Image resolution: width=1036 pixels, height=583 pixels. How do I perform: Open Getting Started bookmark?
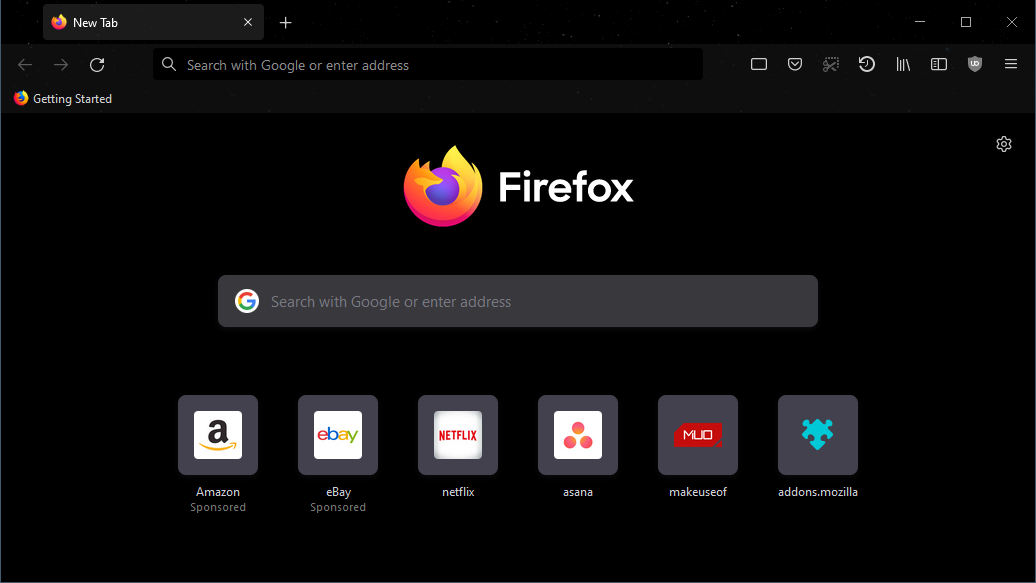[63, 99]
